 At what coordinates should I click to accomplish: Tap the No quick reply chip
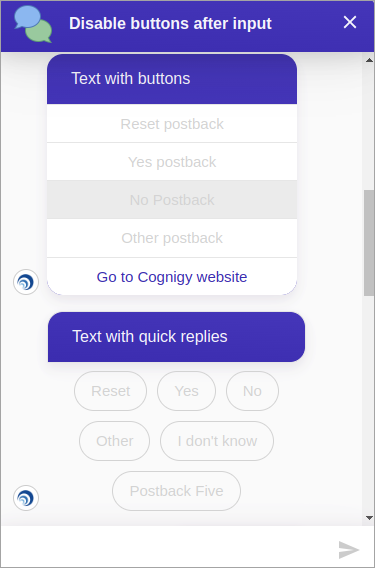(x=253, y=391)
